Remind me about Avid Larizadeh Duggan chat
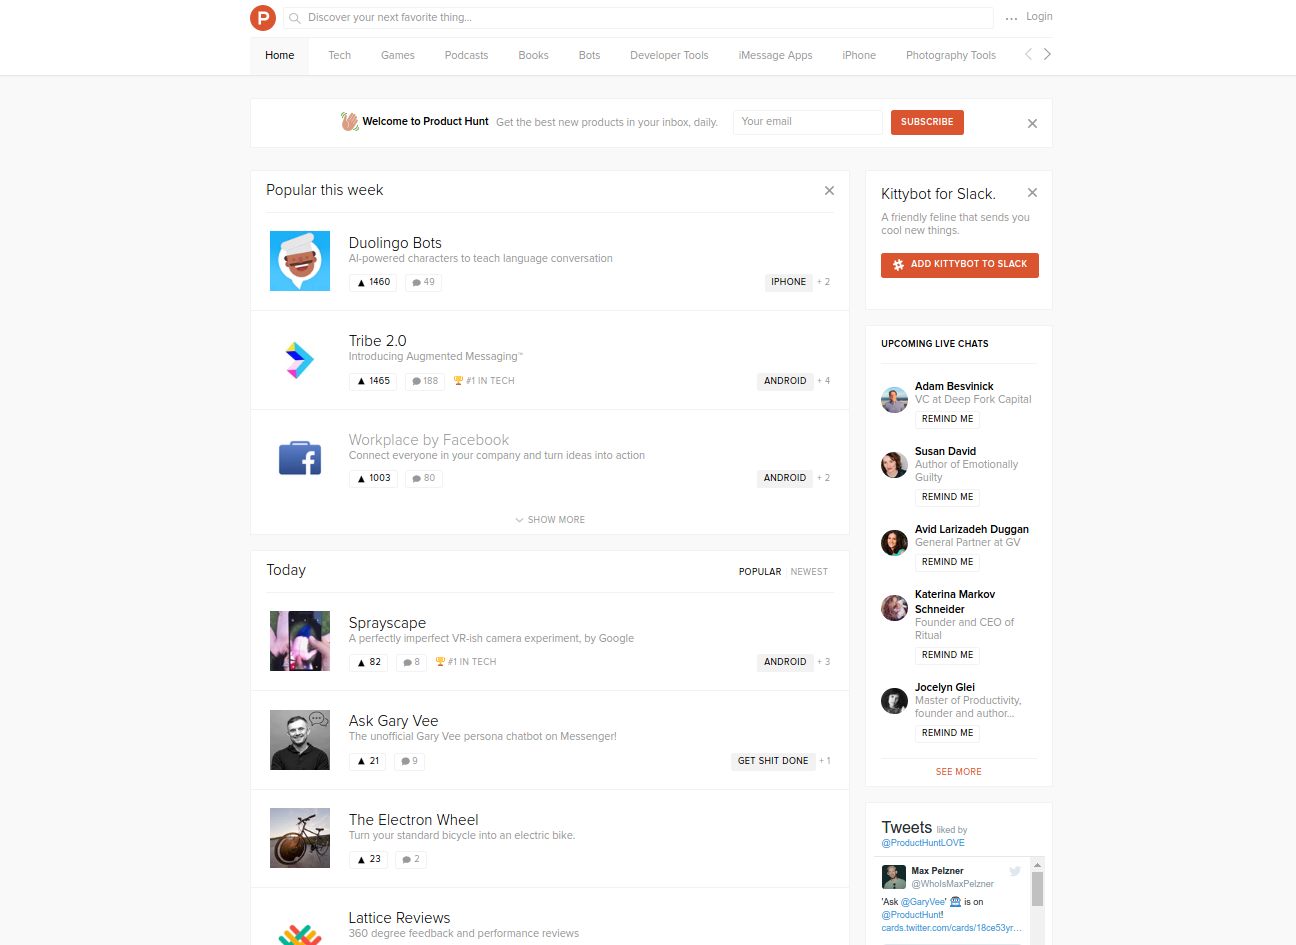 [x=947, y=563]
